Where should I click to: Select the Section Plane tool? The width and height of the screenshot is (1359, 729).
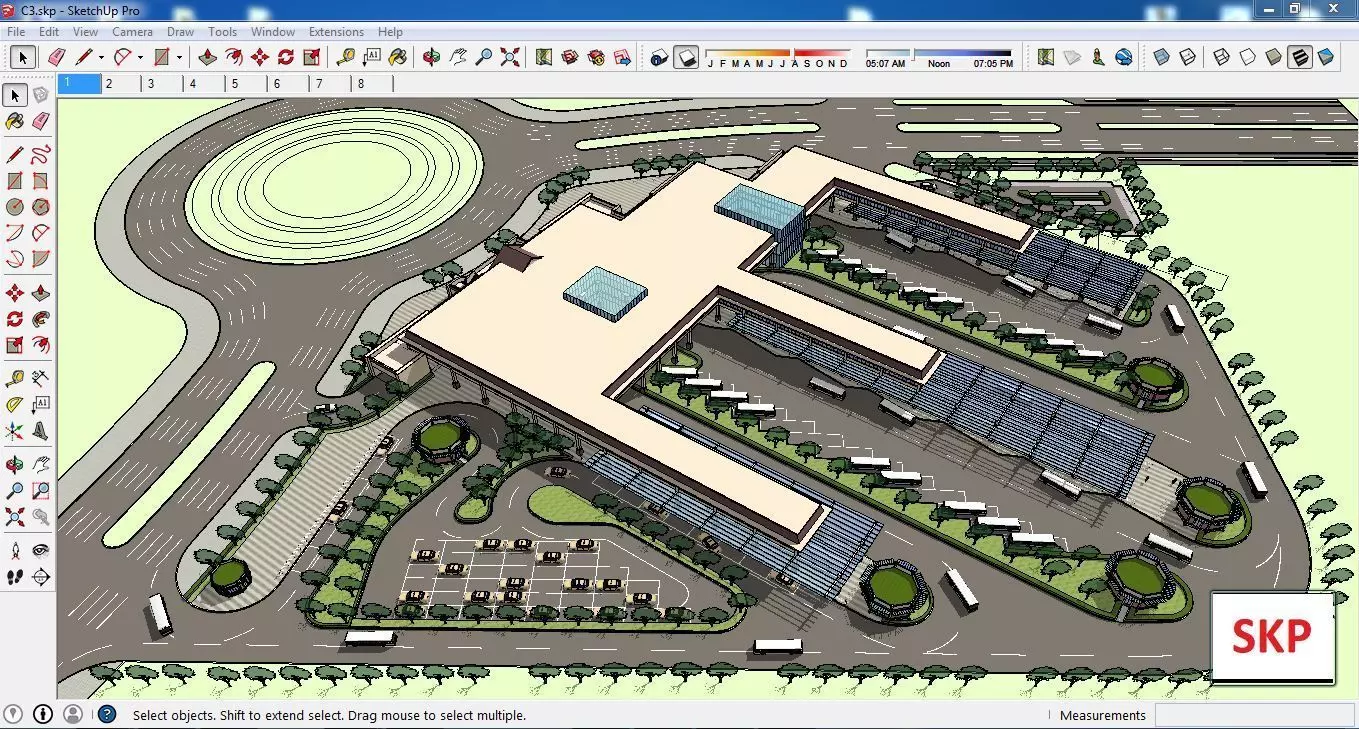41,576
